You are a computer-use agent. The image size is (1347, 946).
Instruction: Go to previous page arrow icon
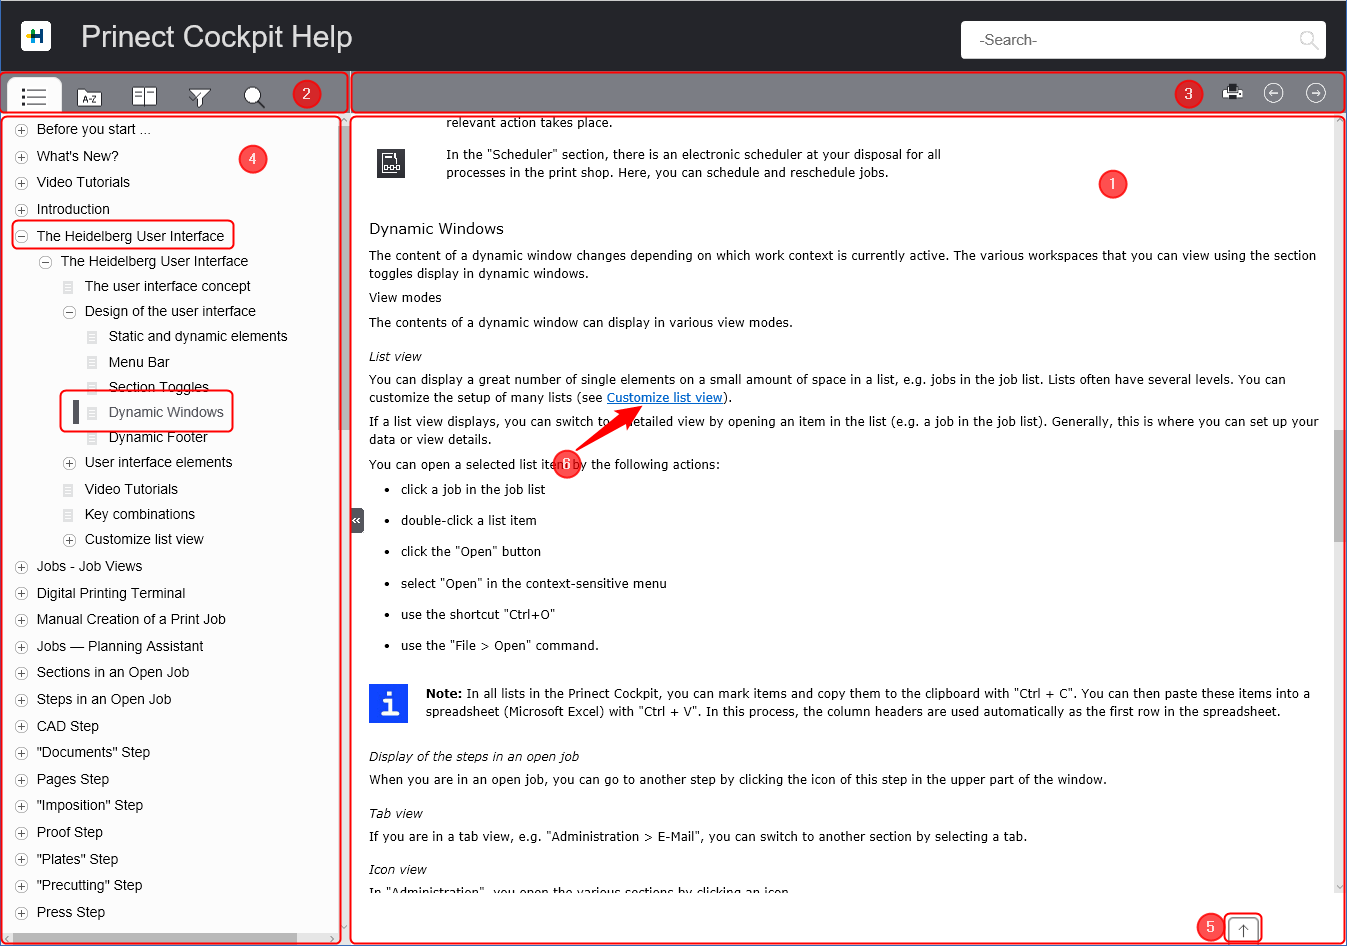tap(1273, 93)
